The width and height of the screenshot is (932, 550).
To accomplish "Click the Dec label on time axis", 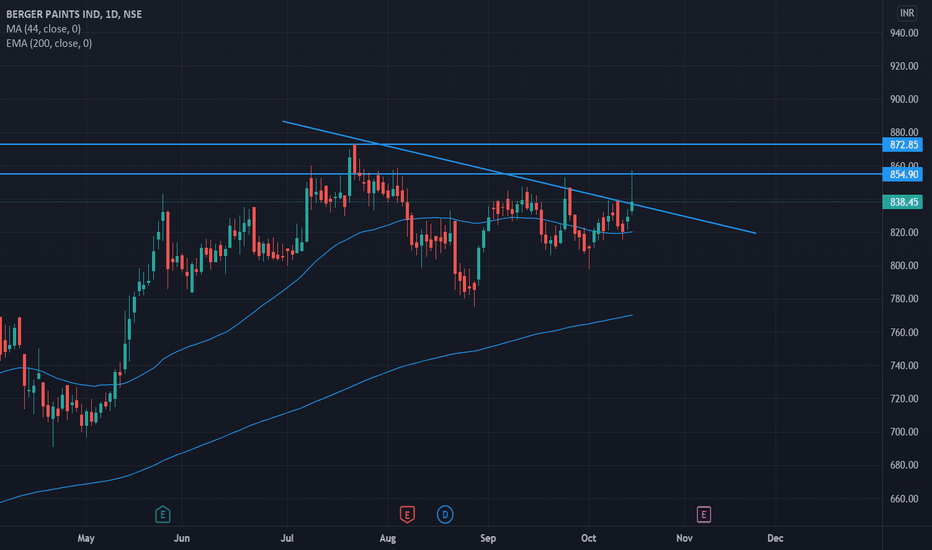I will tap(775, 538).
